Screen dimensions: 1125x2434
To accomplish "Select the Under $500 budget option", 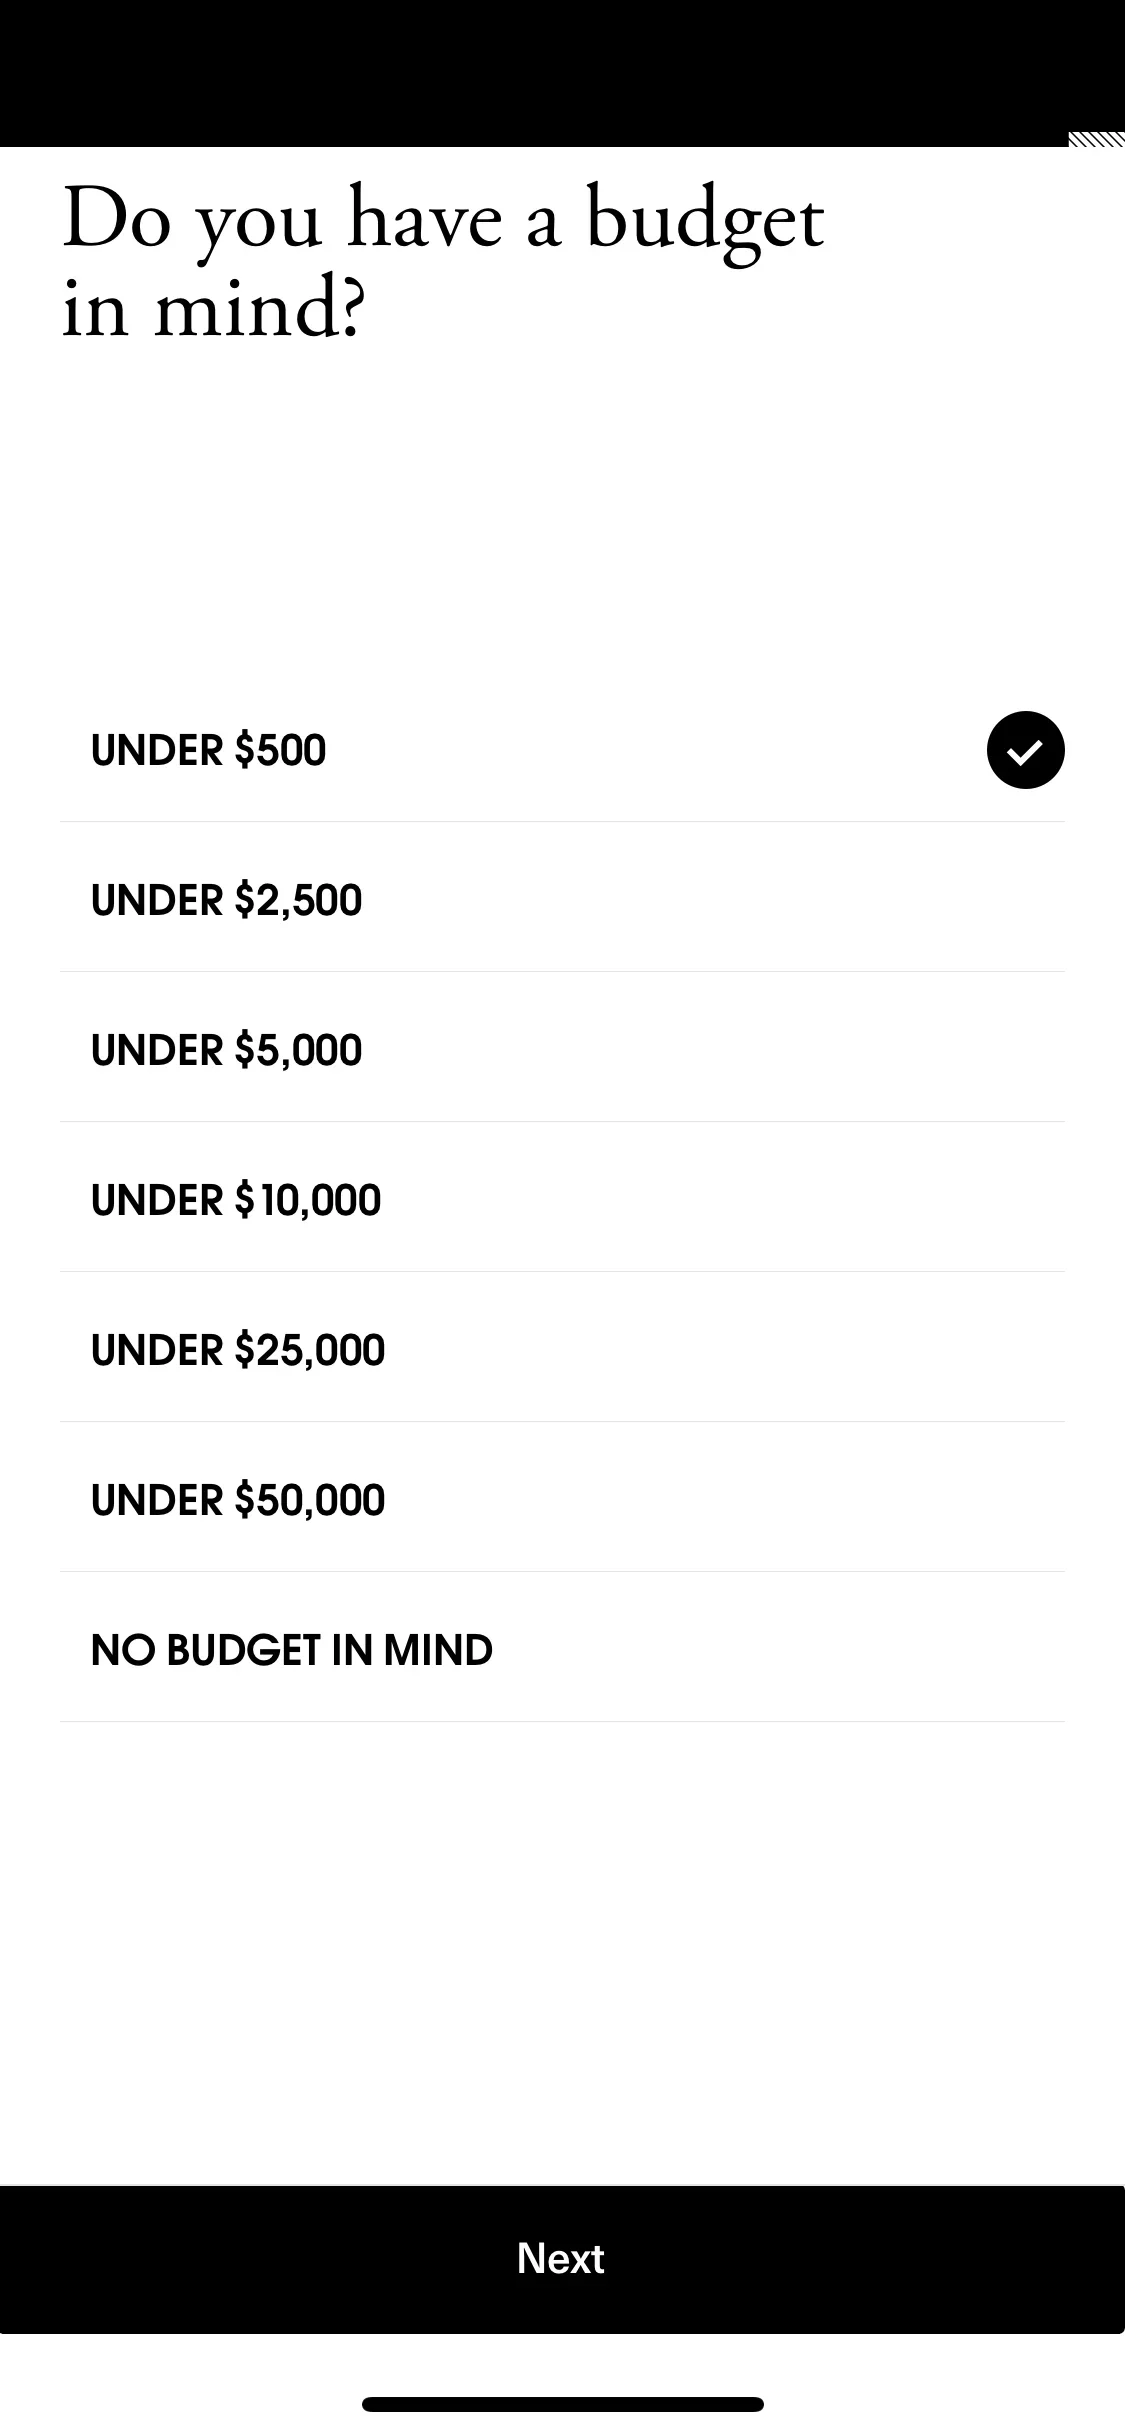I will (x=560, y=750).
